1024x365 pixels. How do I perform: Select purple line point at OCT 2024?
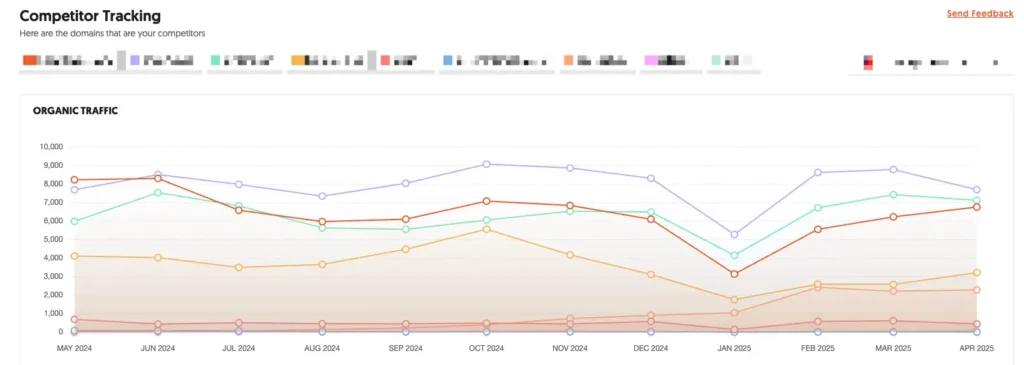pos(487,164)
